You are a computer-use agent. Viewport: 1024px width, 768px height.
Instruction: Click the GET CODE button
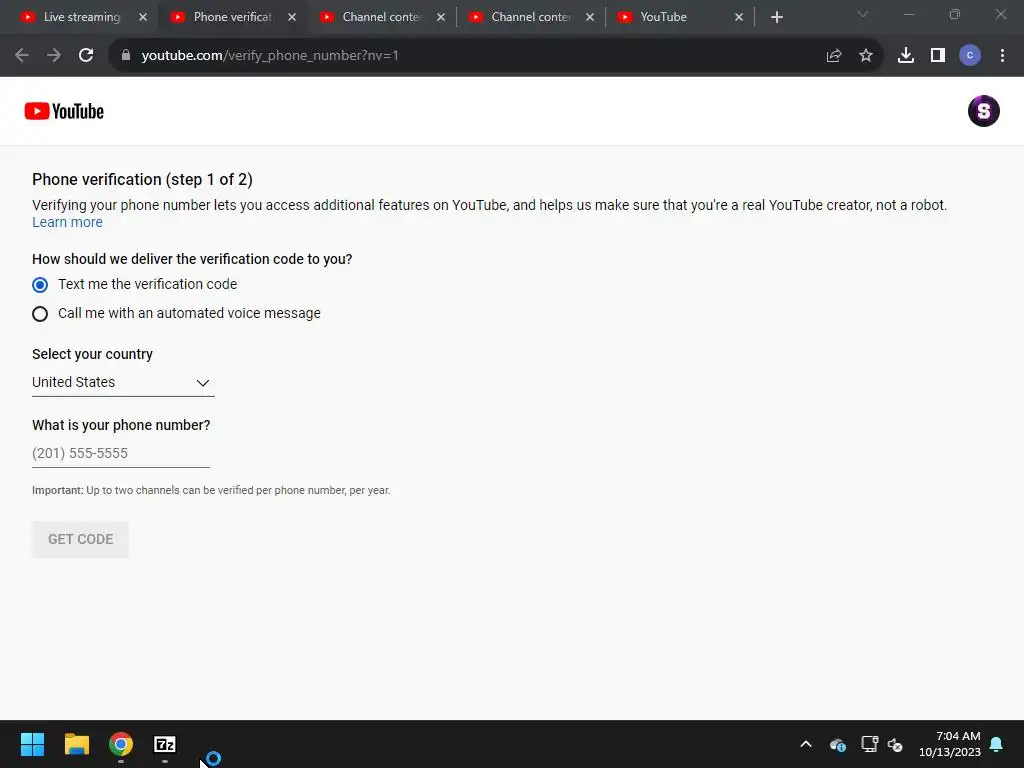pyautogui.click(x=80, y=539)
